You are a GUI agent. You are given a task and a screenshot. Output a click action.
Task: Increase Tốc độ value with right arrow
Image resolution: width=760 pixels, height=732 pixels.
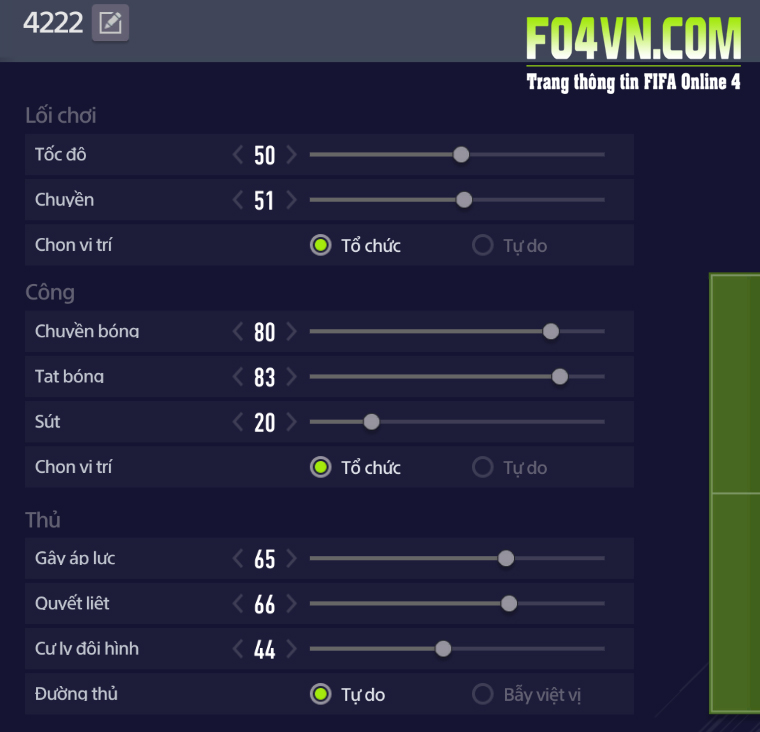pos(291,155)
